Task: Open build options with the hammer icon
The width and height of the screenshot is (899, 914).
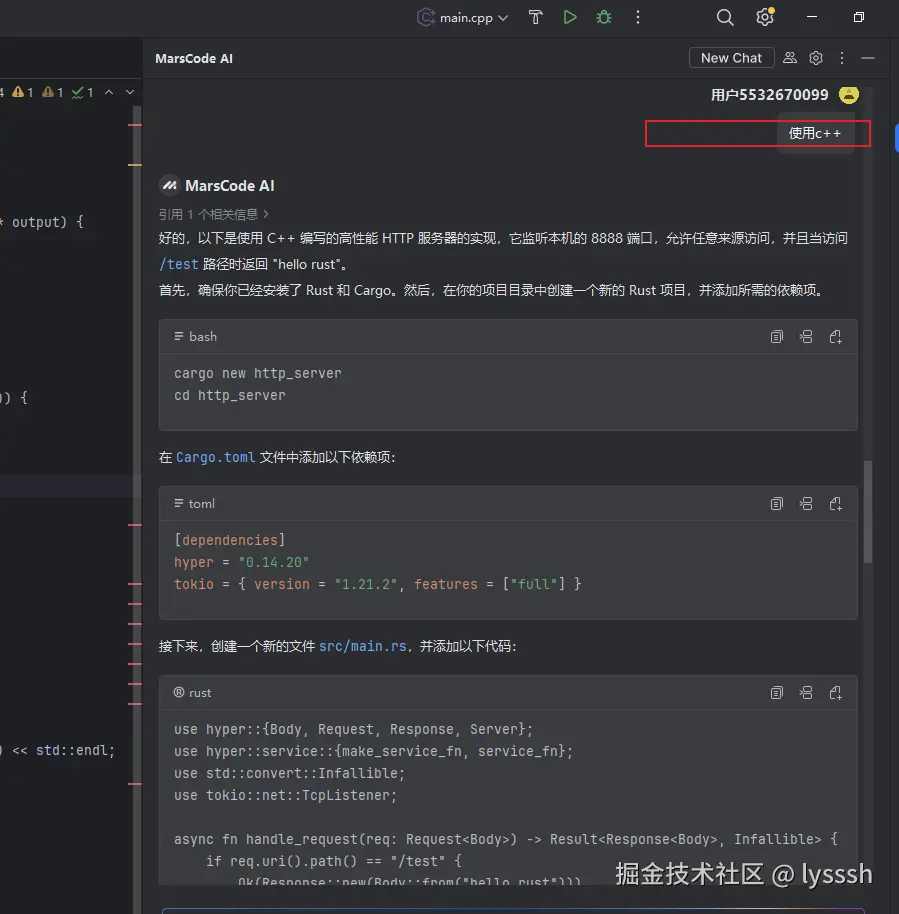Action: coord(536,17)
